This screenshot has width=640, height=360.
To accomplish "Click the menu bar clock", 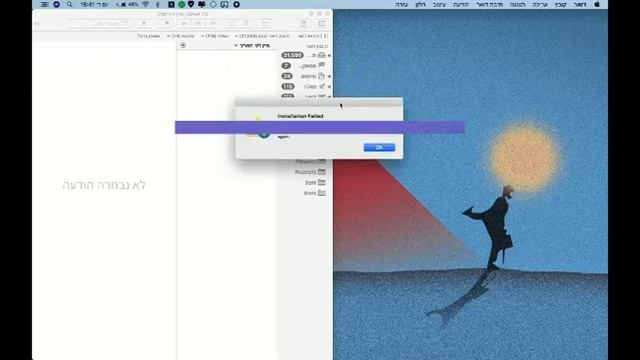I will coord(94,4).
